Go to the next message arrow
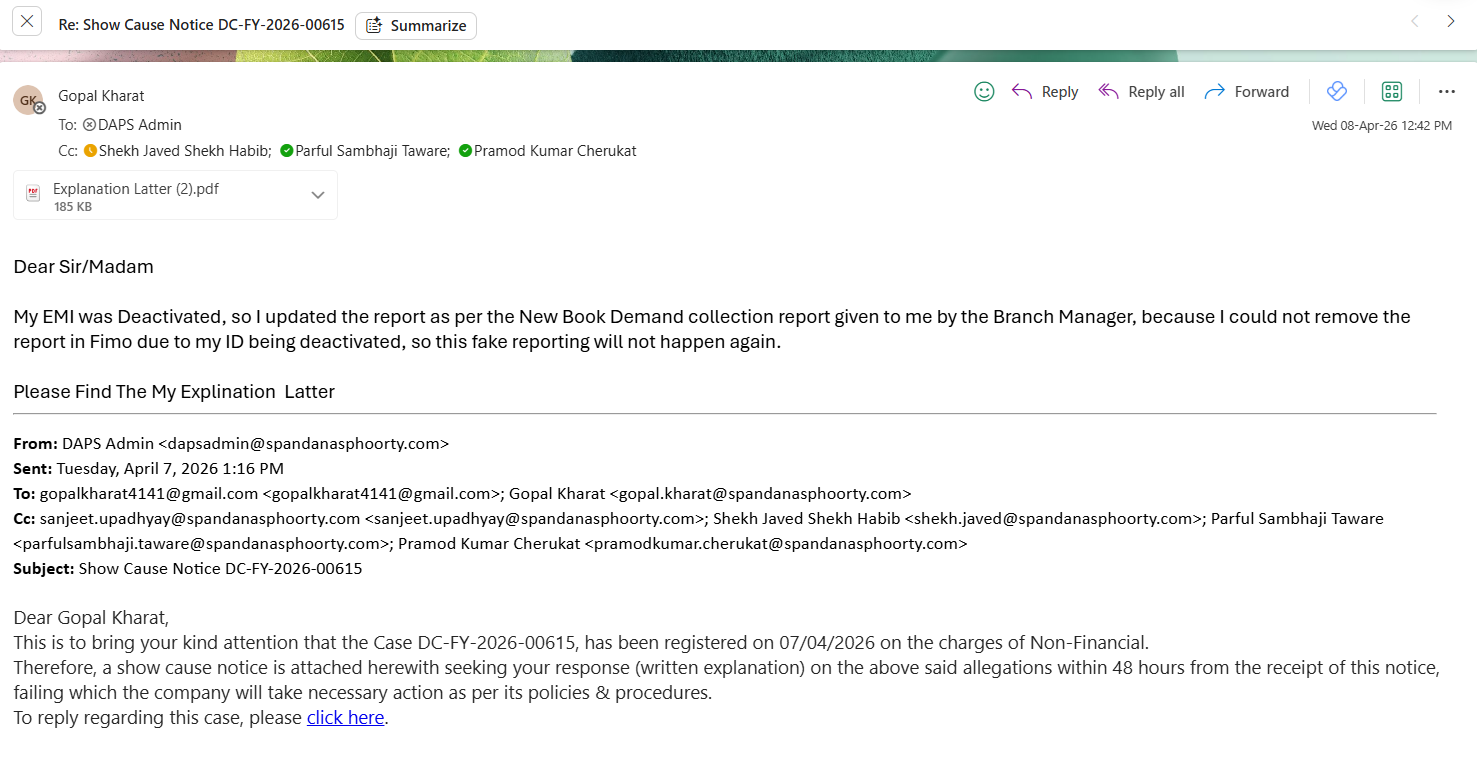1477x762 pixels. point(1450,21)
